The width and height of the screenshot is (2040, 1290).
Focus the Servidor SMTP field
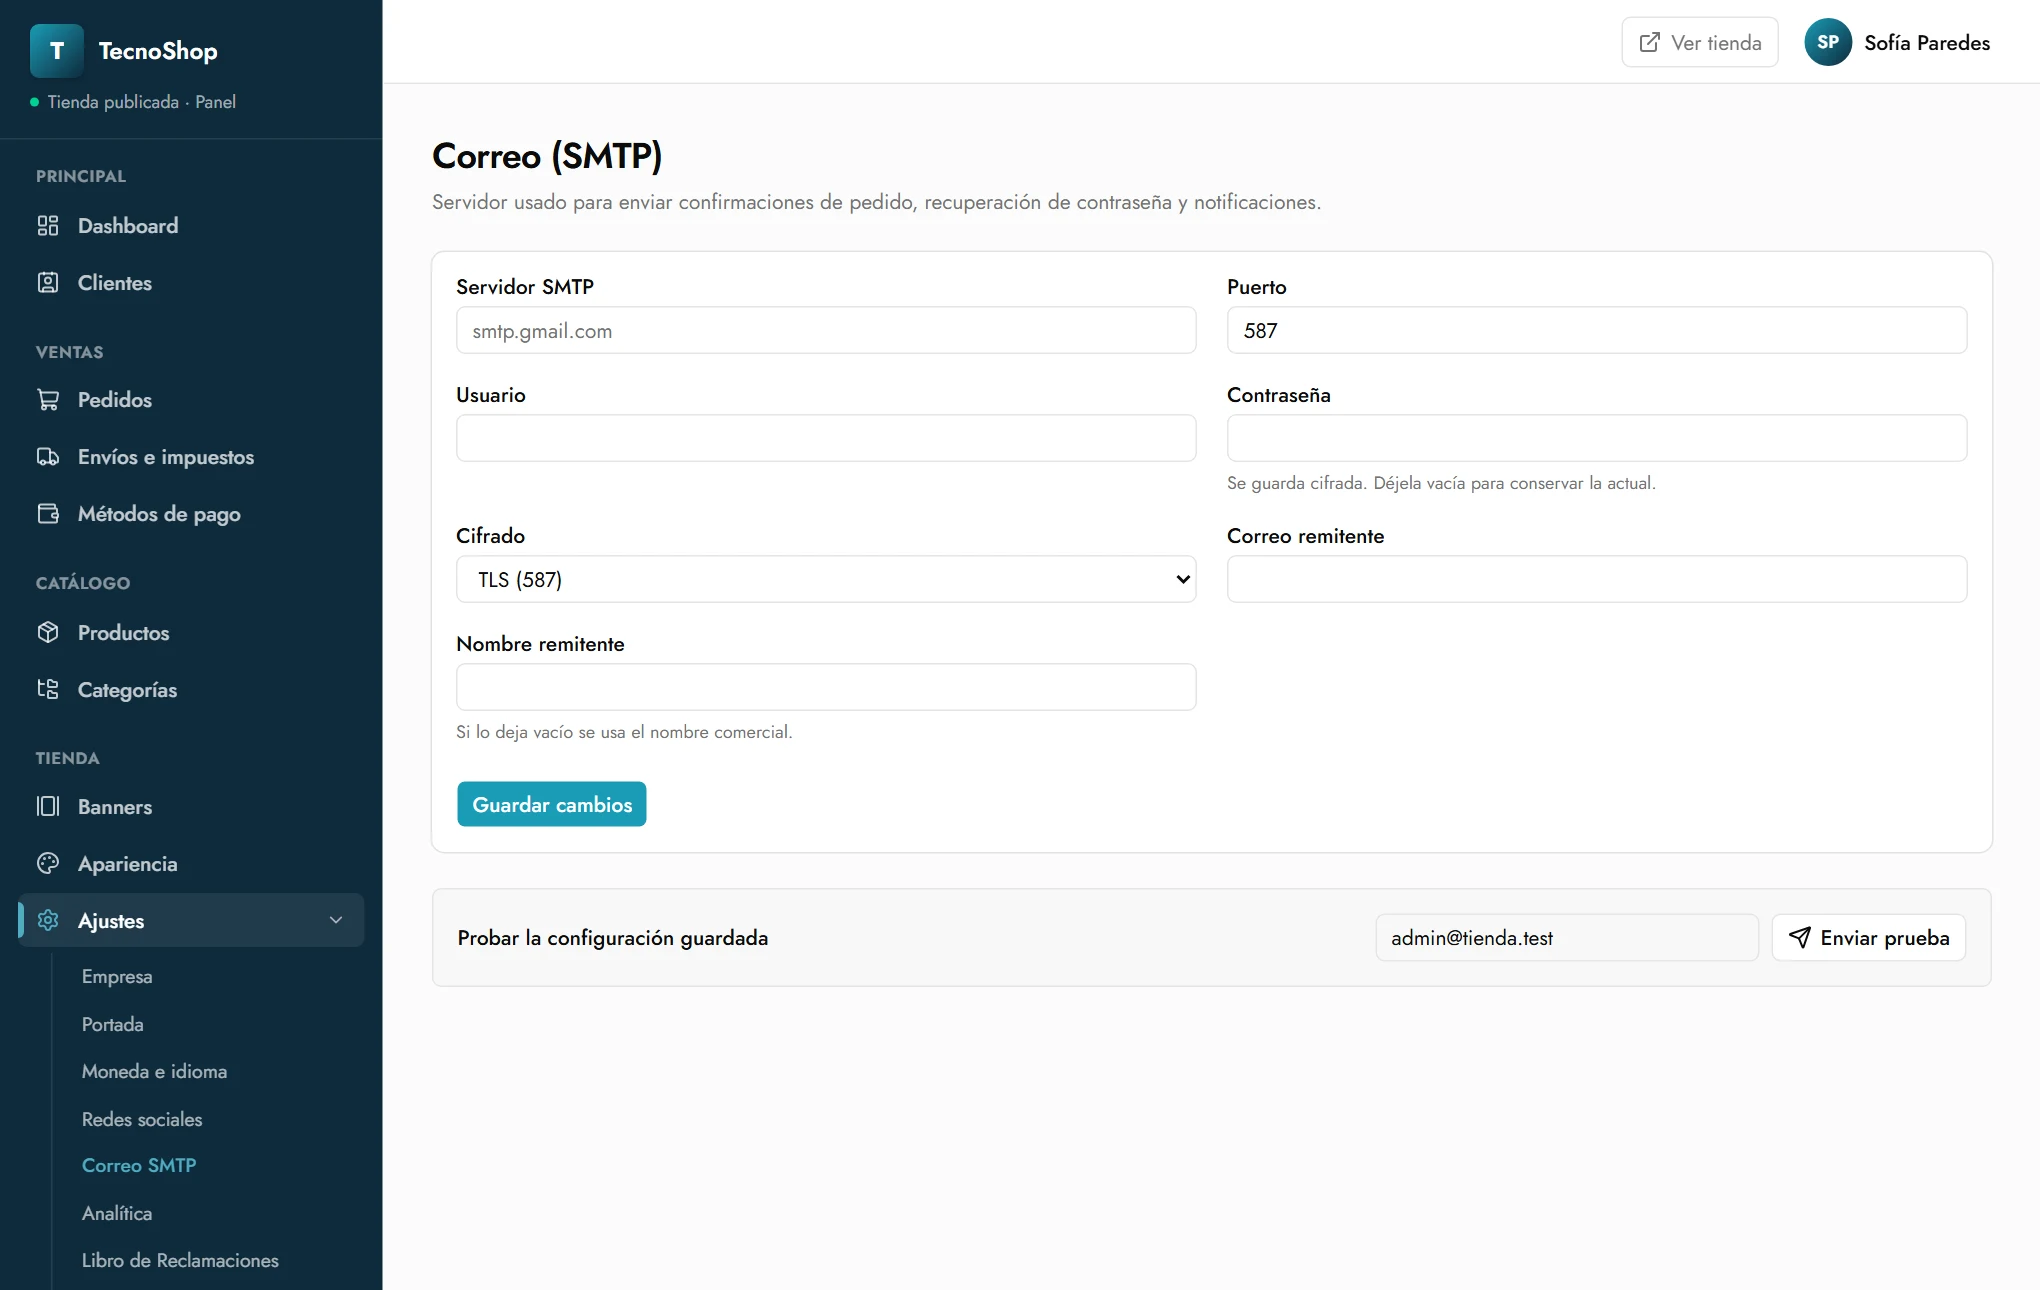pos(826,331)
